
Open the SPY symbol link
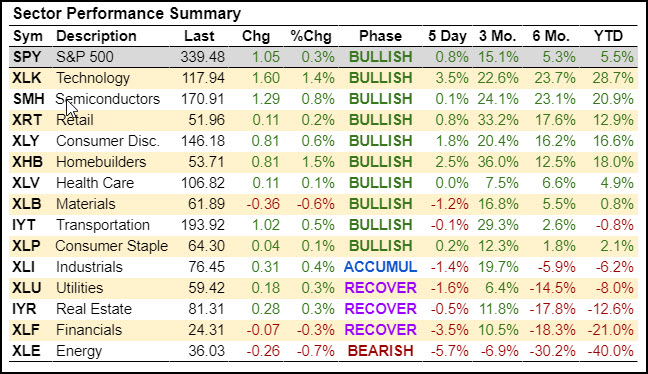click(27, 57)
